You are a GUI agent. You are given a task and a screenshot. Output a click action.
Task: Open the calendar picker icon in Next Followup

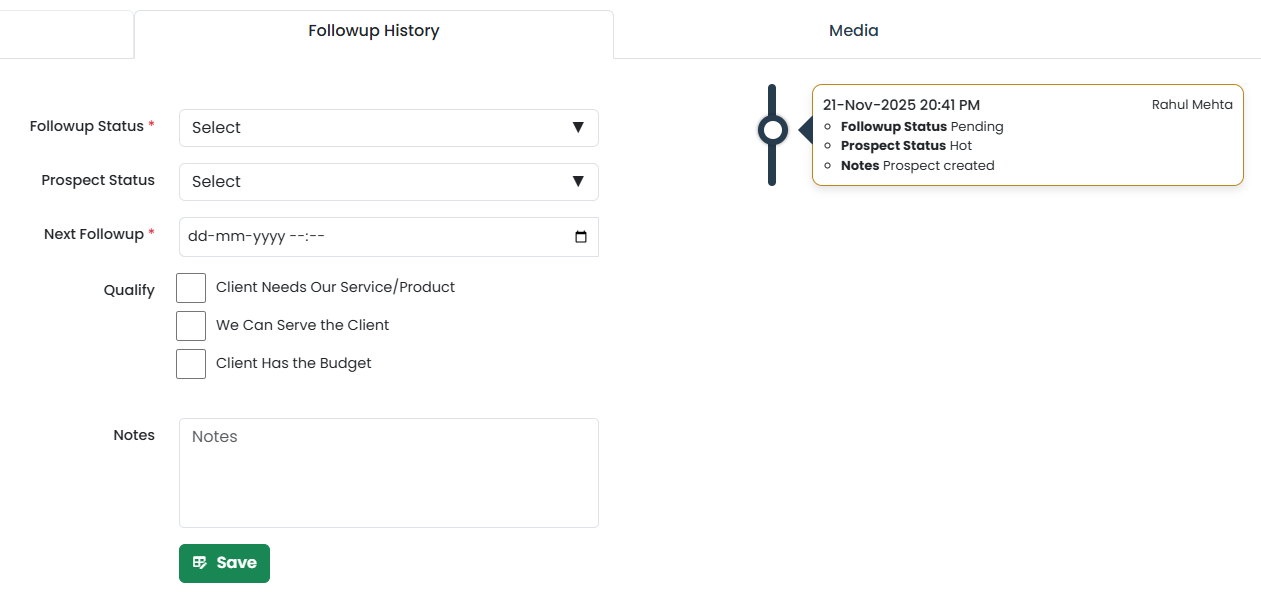(x=581, y=237)
